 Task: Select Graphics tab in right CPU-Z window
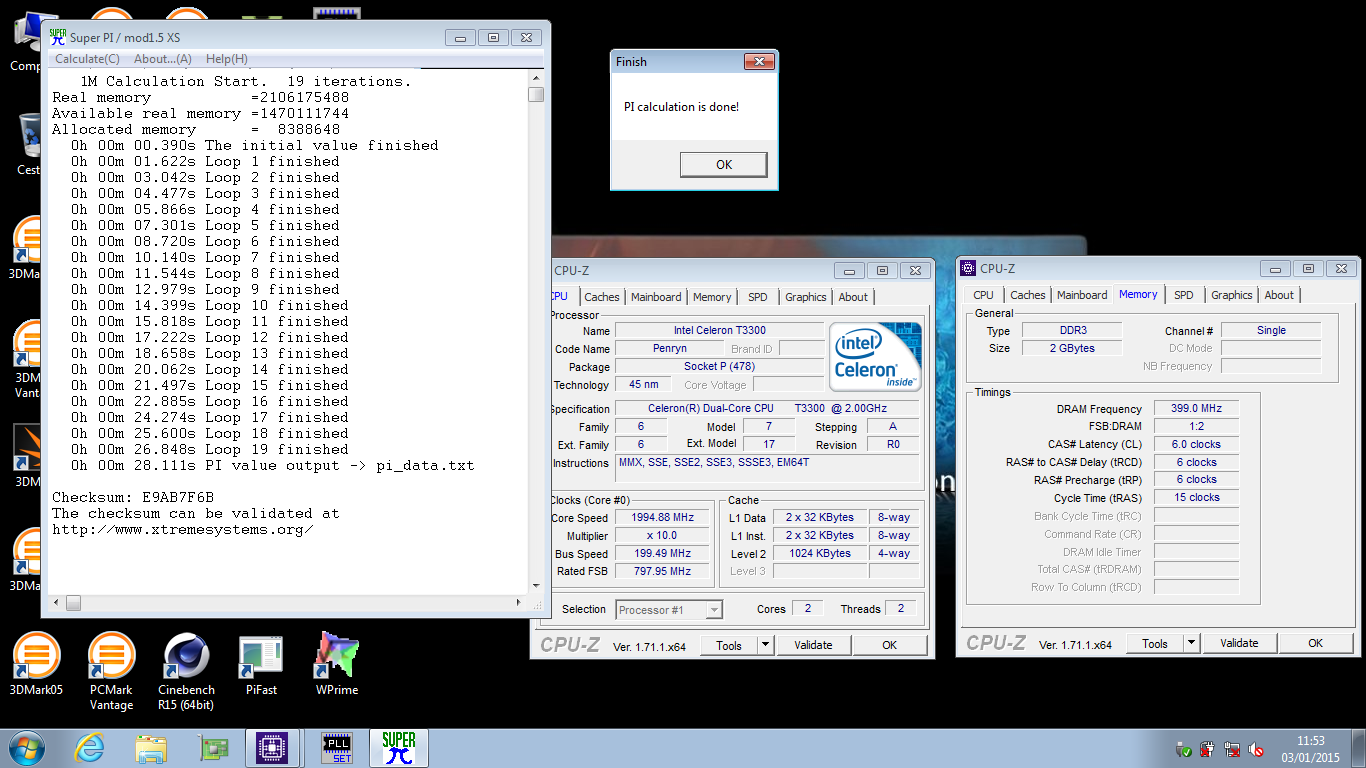[x=1232, y=295]
